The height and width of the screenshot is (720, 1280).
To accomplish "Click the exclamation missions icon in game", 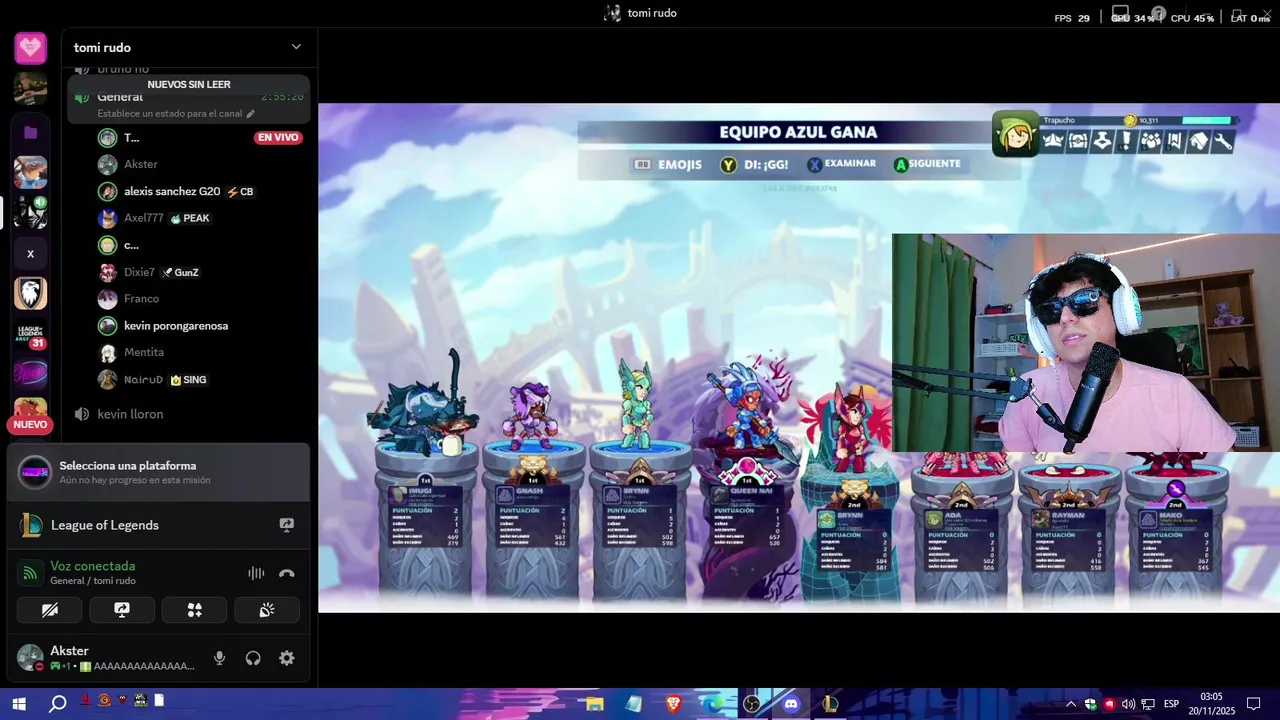I will (x=1126, y=141).
